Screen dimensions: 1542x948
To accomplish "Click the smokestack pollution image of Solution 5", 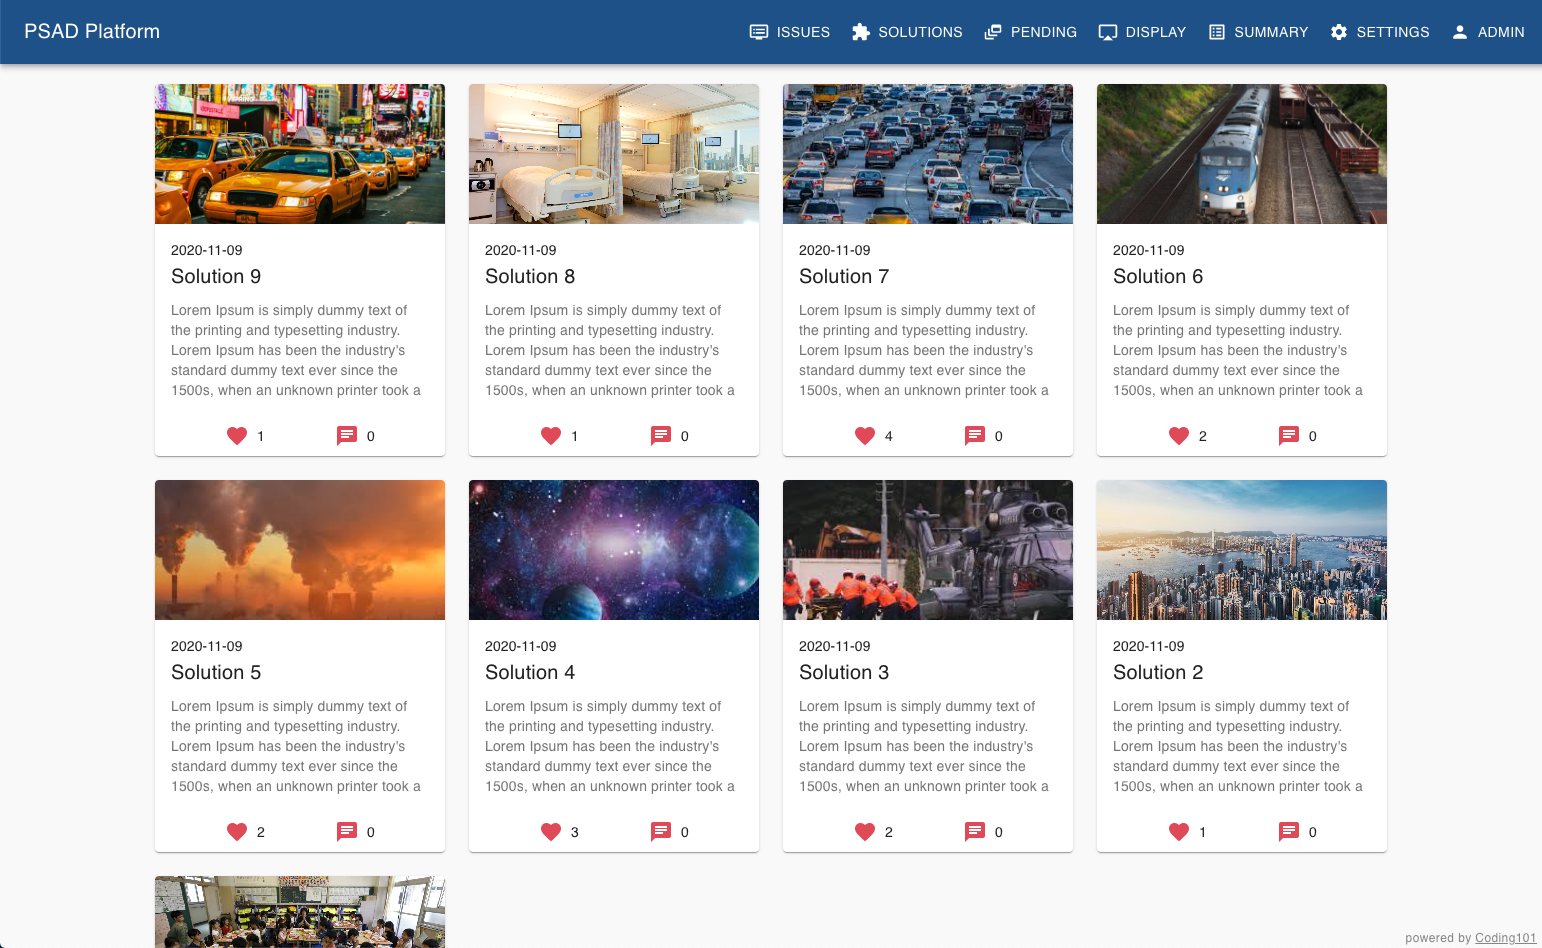I will click(300, 550).
